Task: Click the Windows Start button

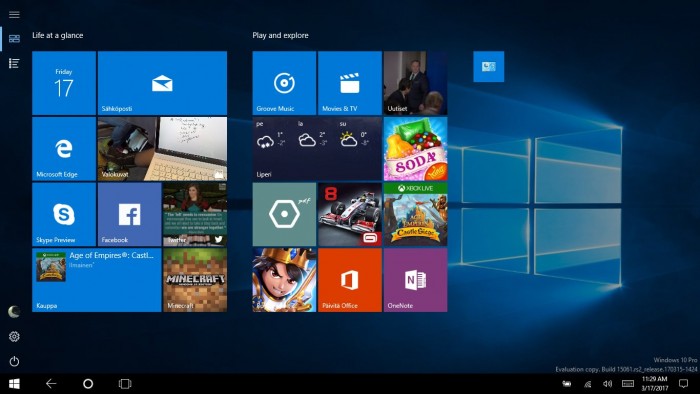Action: (x=14, y=384)
